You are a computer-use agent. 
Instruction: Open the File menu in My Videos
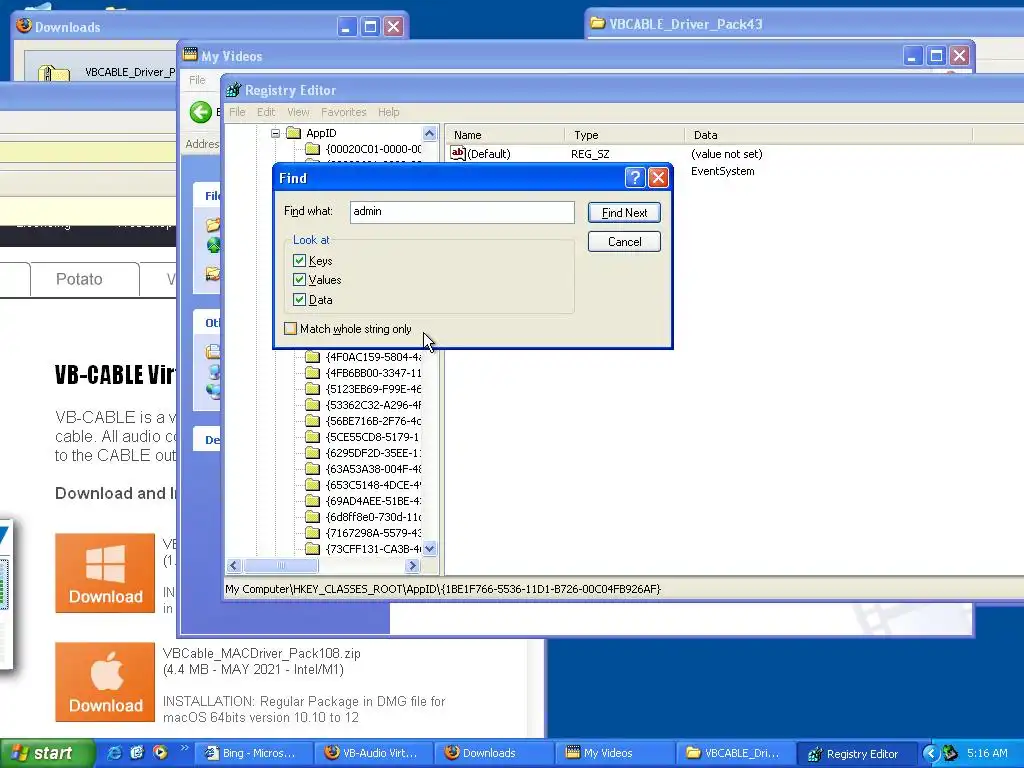[x=197, y=80]
